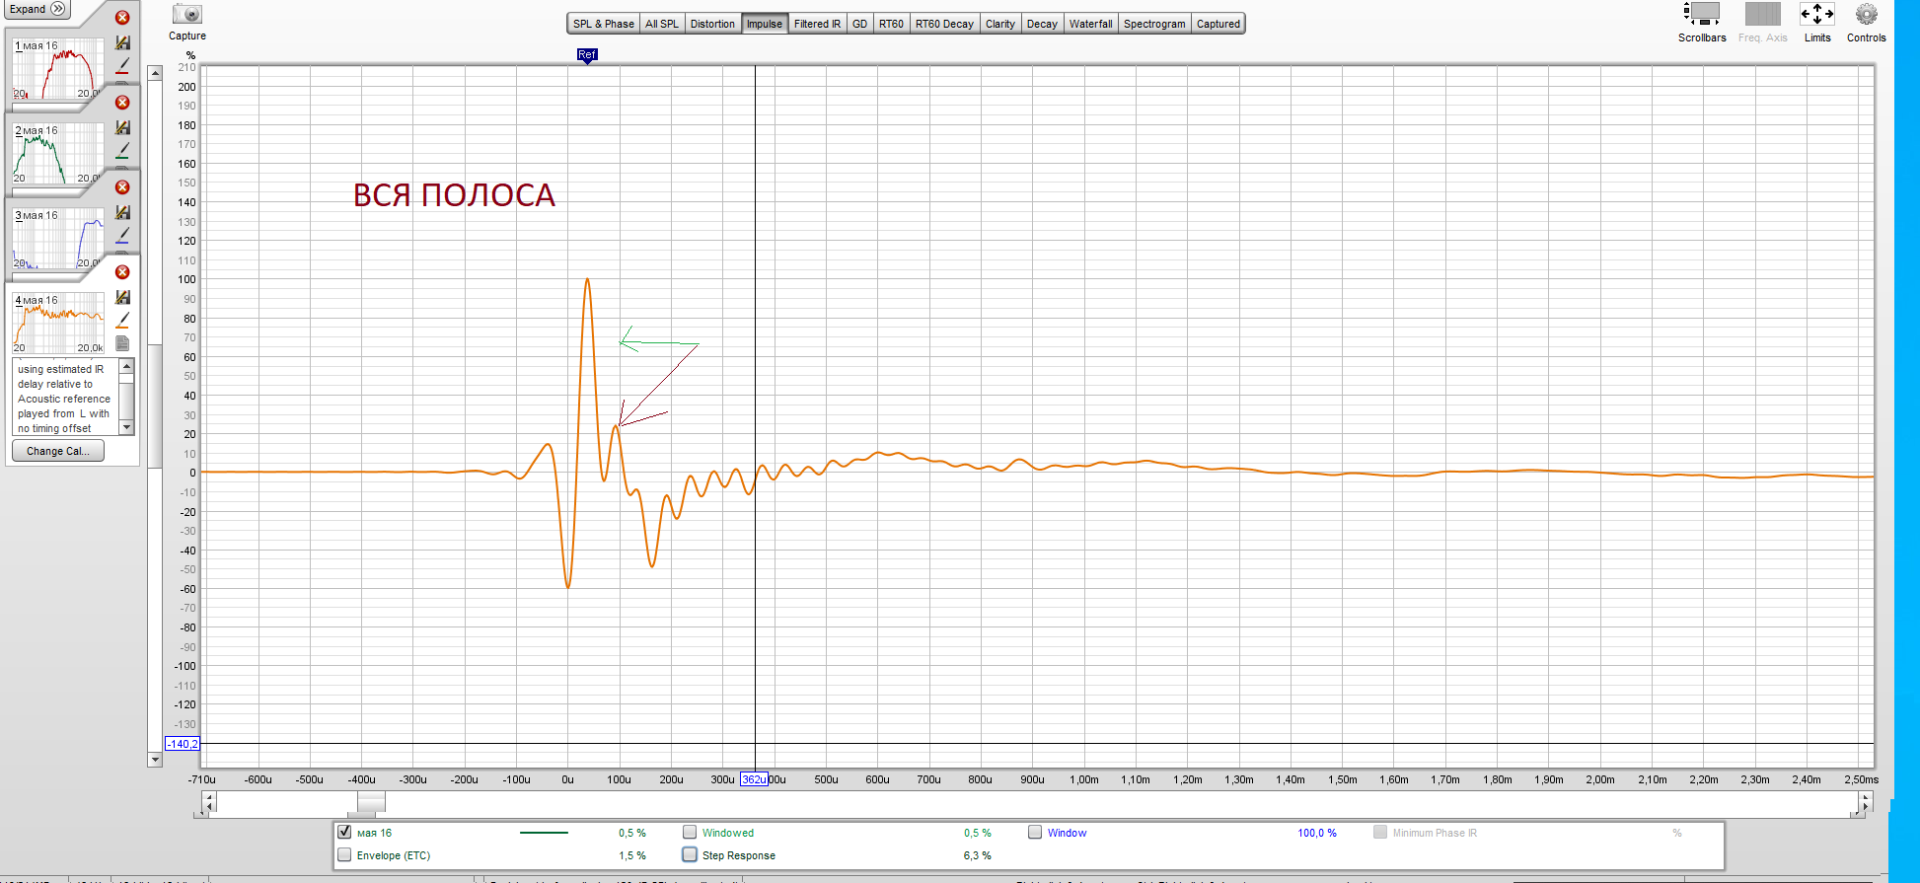
Task: Switch to the Waterfall tab
Action: pos(1090,24)
